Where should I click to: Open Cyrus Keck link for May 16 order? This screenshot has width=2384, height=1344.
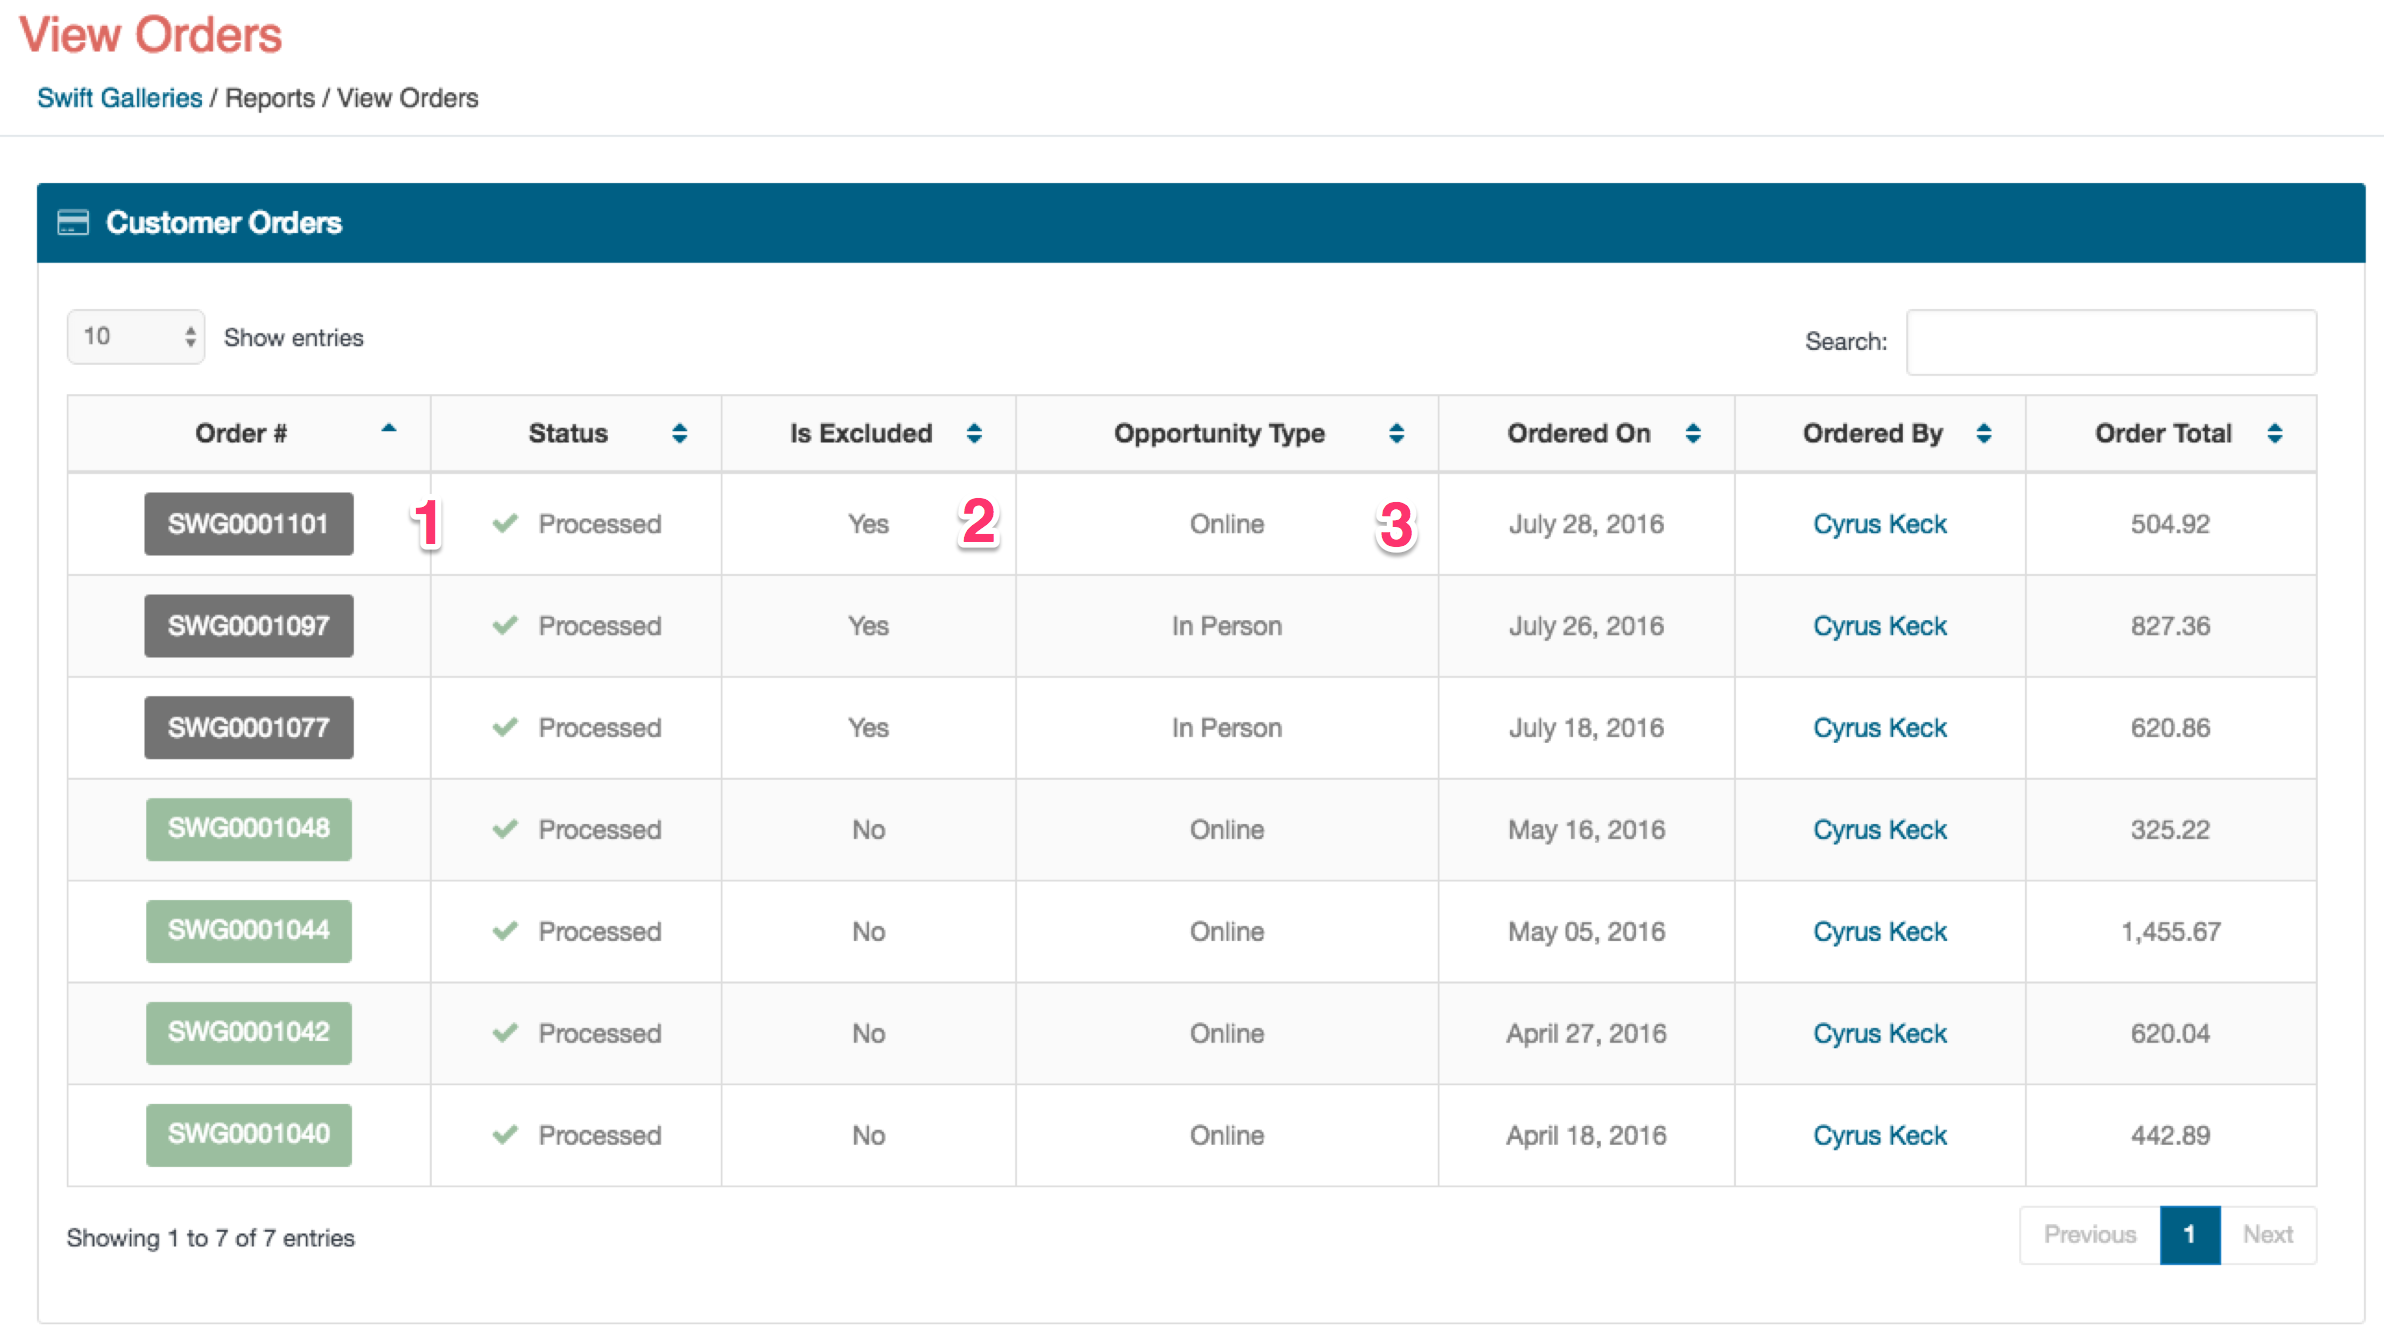pyautogui.click(x=1880, y=830)
